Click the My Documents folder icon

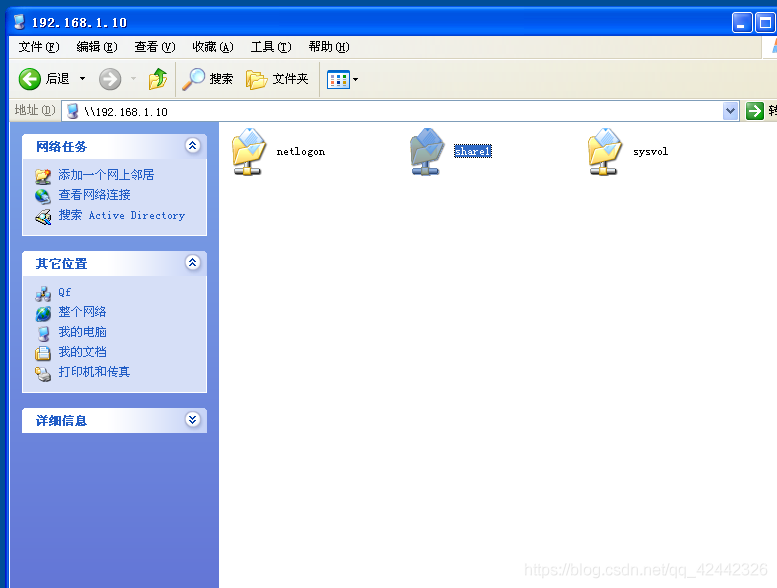(x=43, y=353)
